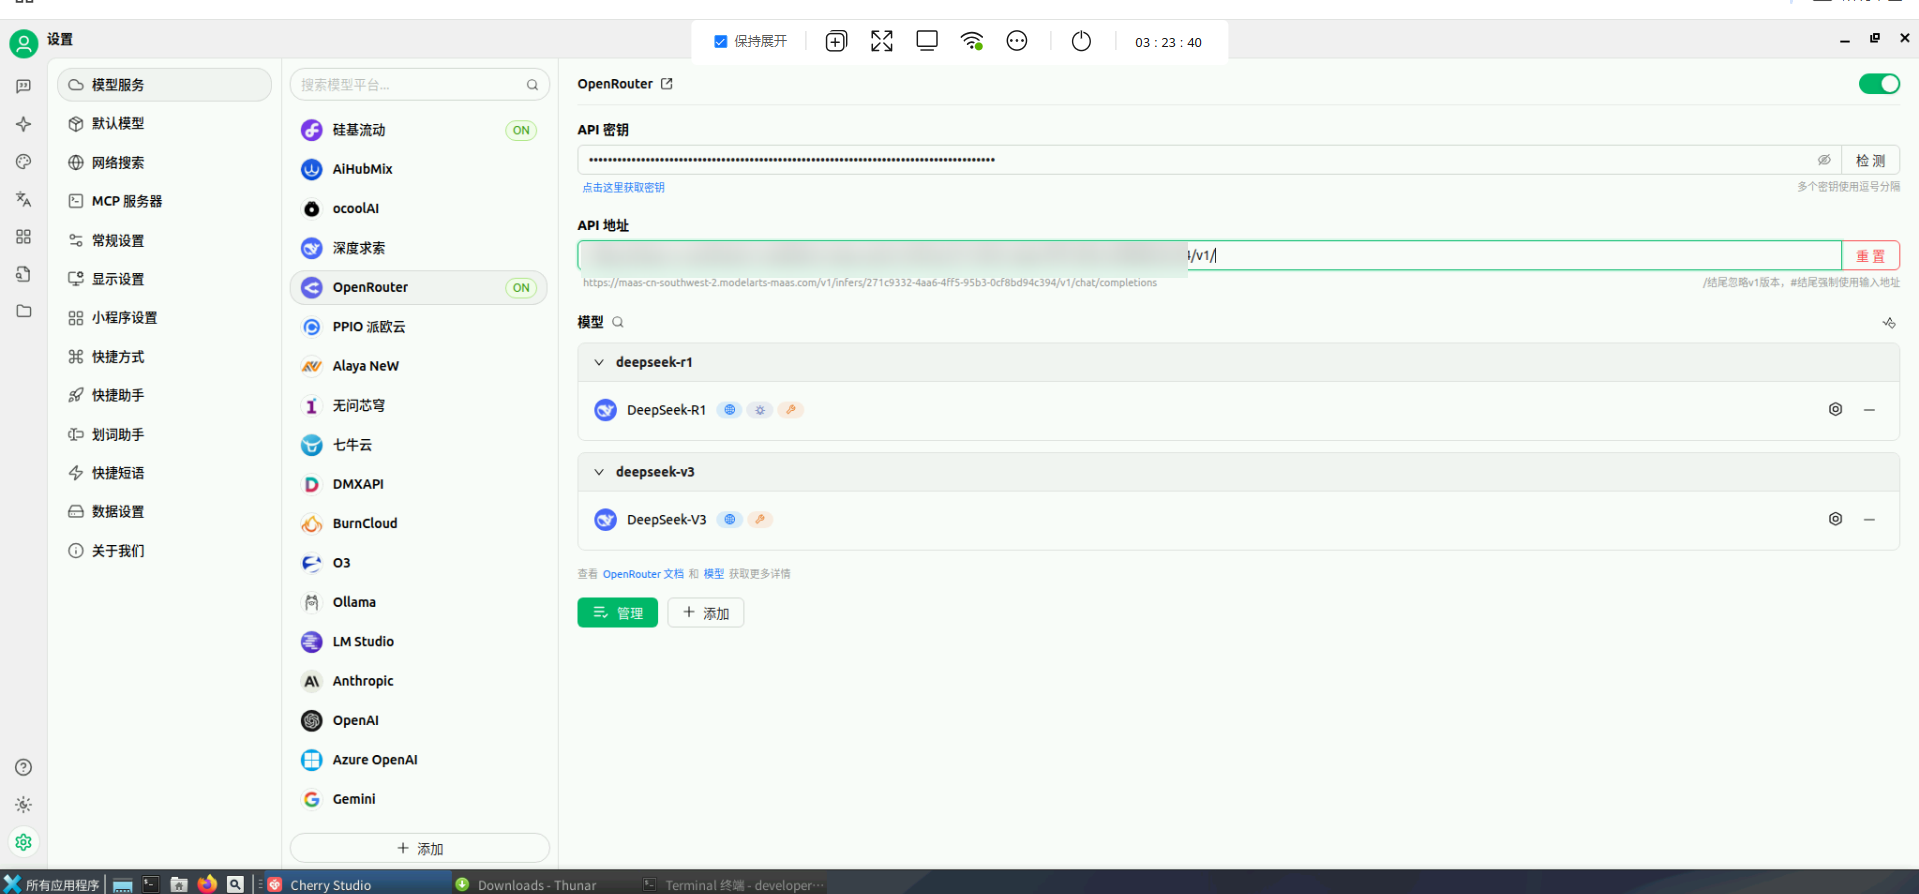Image resolution: width=1919 pixels, height=894 pixels.
Task: Open the OpenRouter 文档 link
Action: tap(643, 574)
